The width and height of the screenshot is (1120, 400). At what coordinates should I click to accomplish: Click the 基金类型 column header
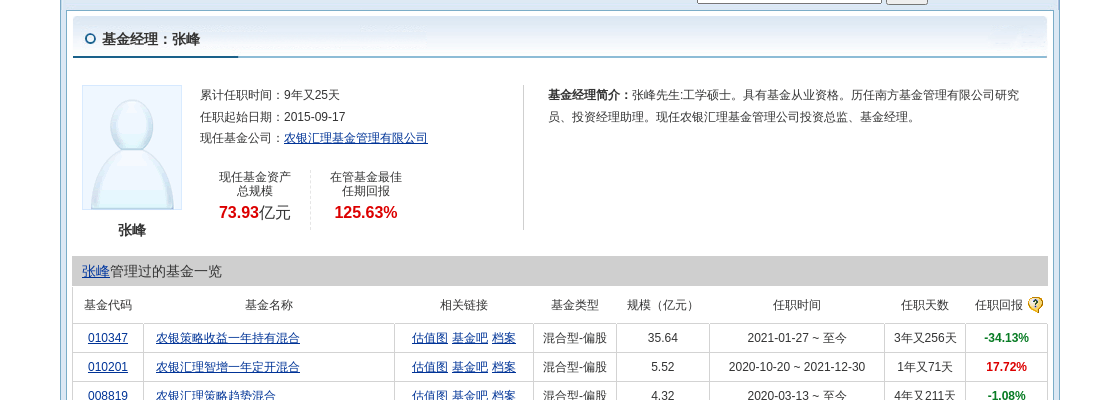click(x=575, y=305)
